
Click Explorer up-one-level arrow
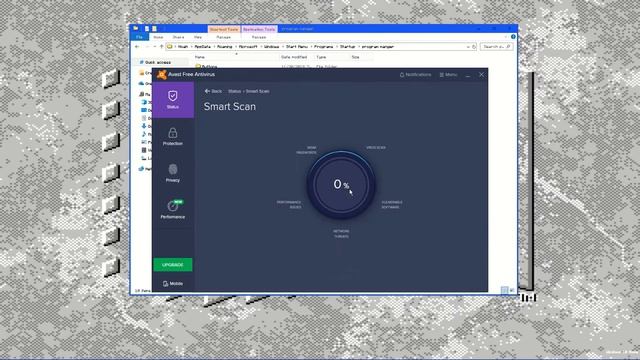[162, 47]
